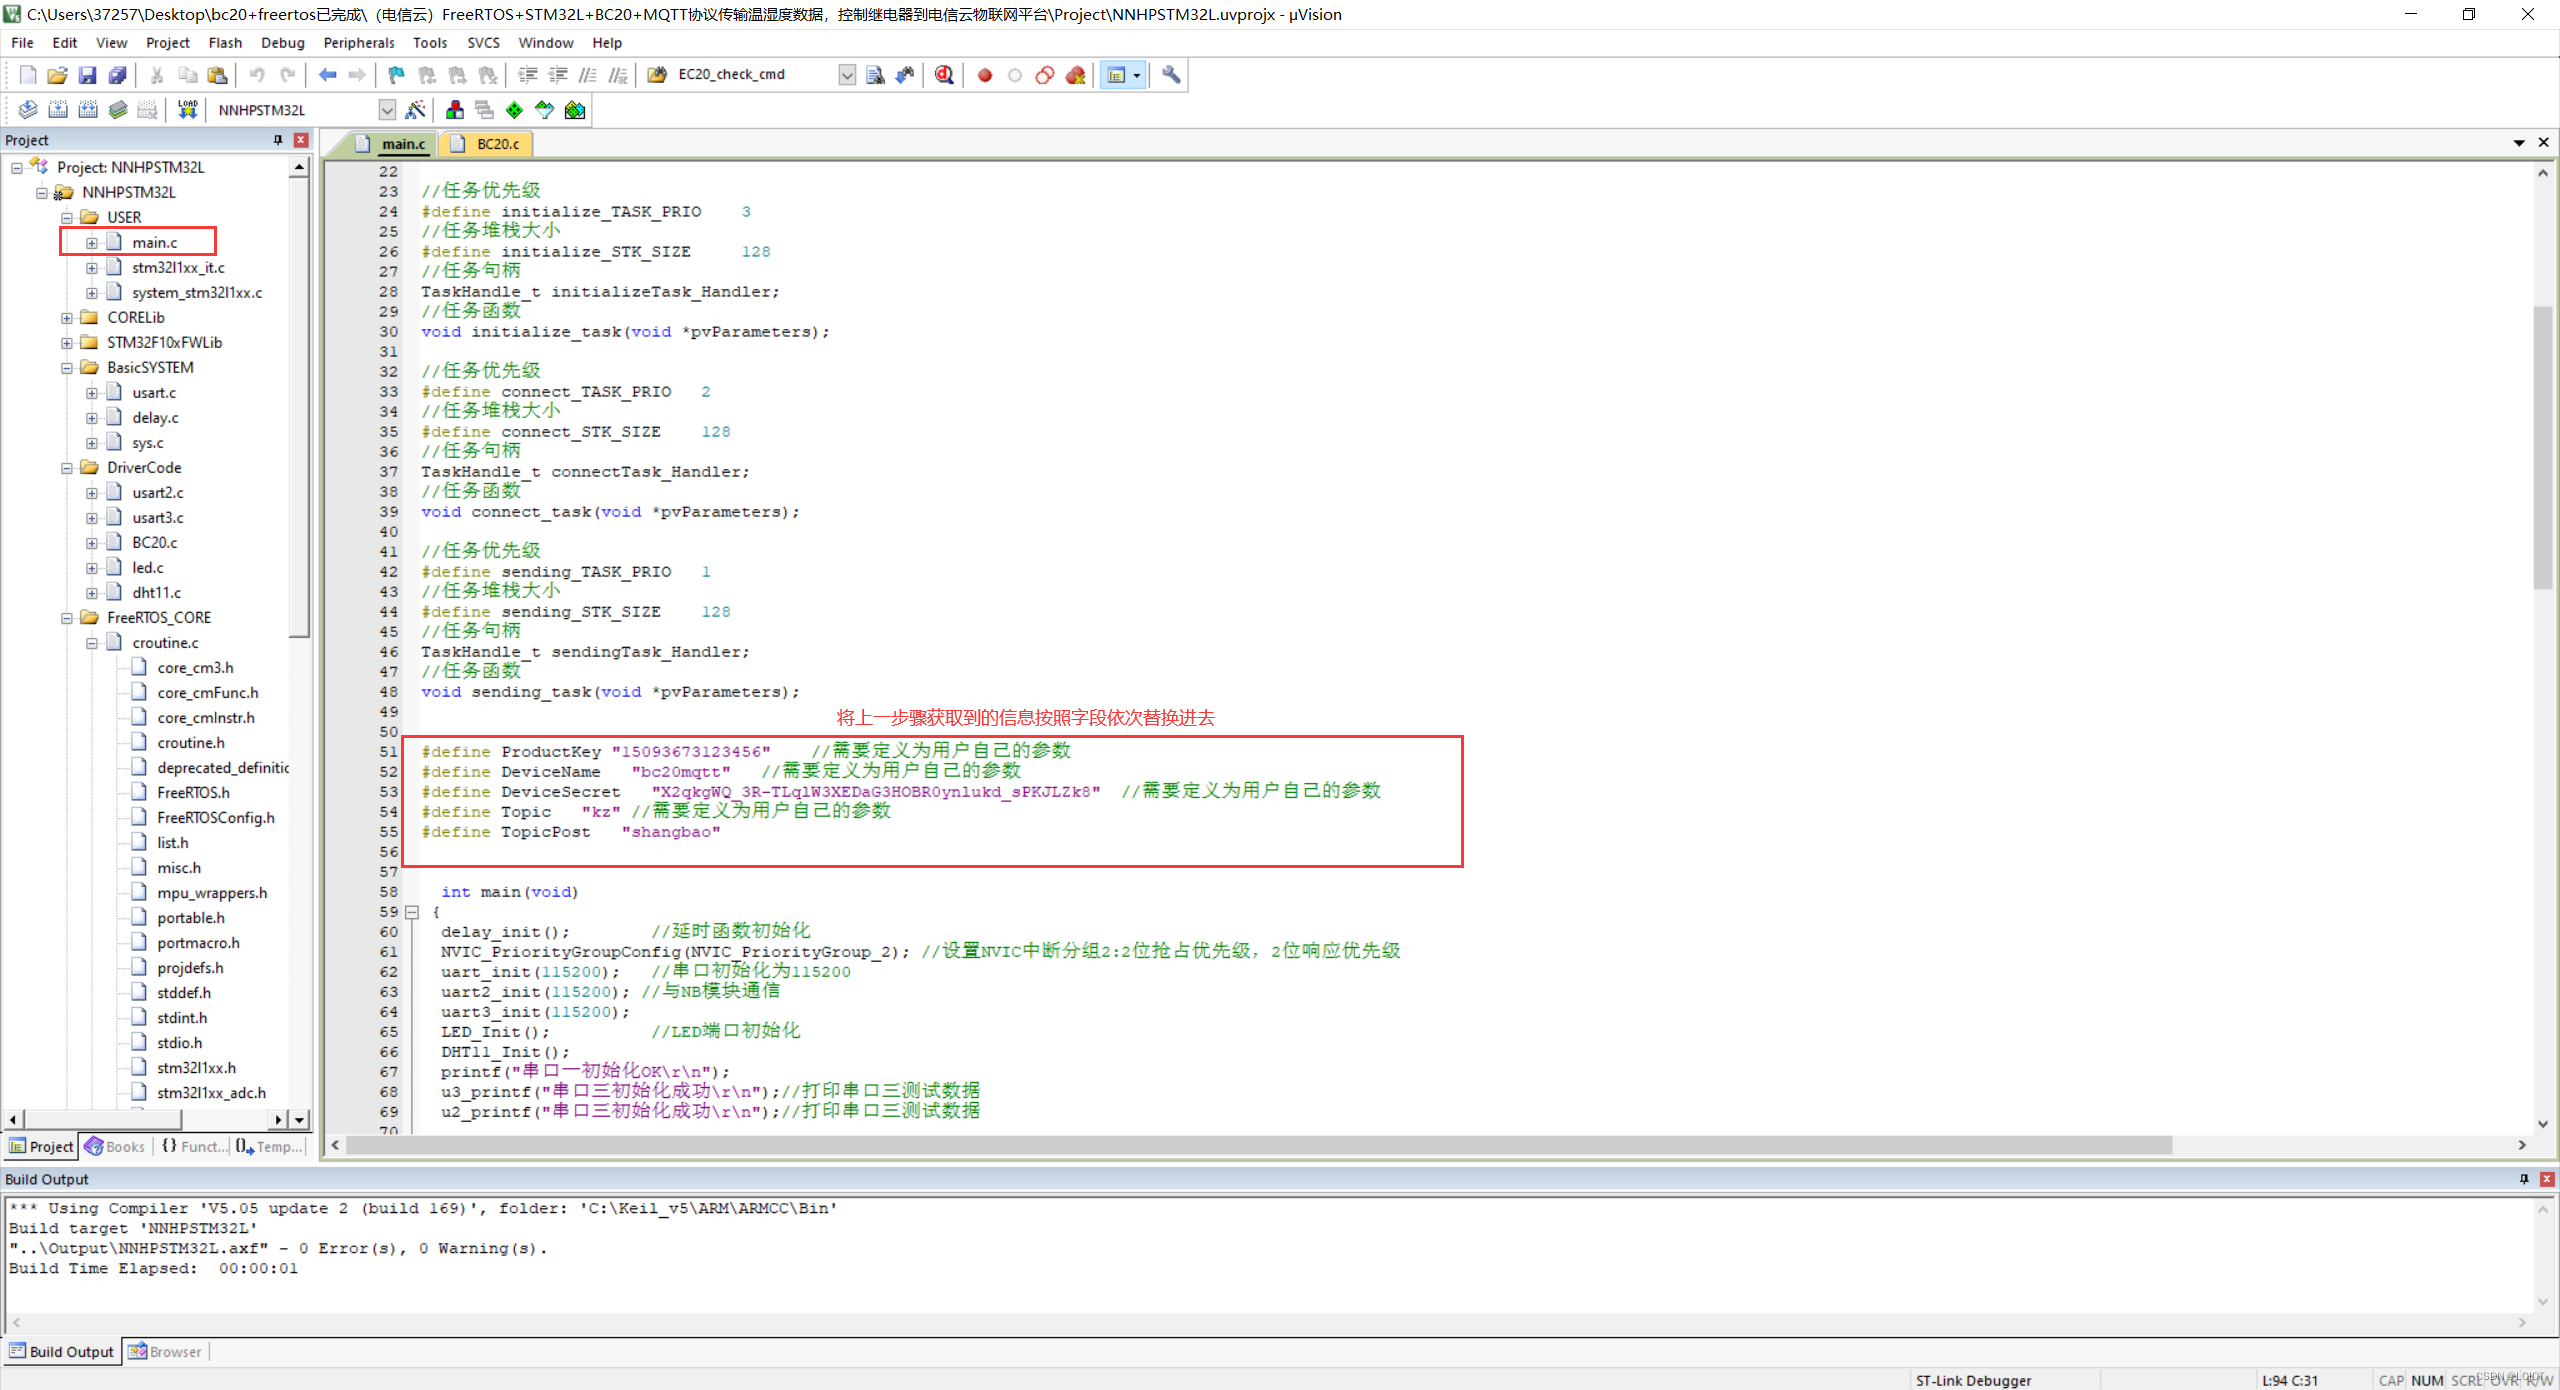Paste with the clipboard toolbar icon

[217, 75]
